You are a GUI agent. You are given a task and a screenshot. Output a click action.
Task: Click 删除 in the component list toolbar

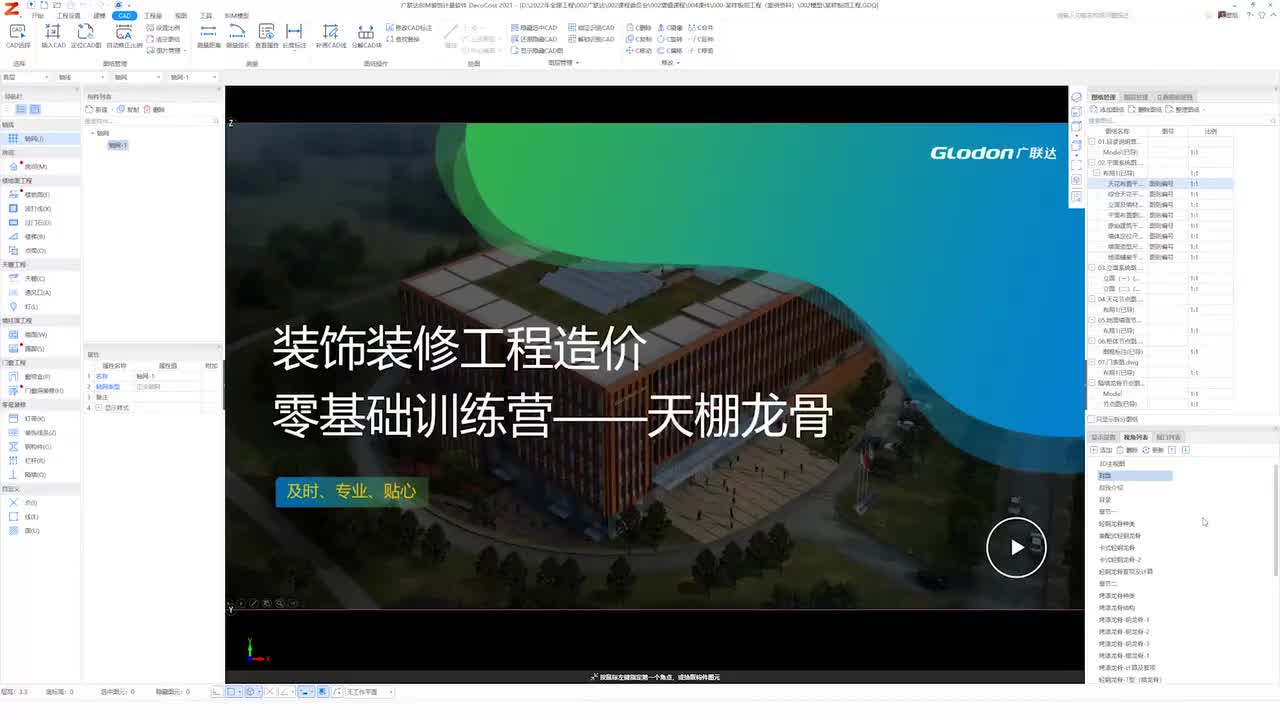click(154, 109)
